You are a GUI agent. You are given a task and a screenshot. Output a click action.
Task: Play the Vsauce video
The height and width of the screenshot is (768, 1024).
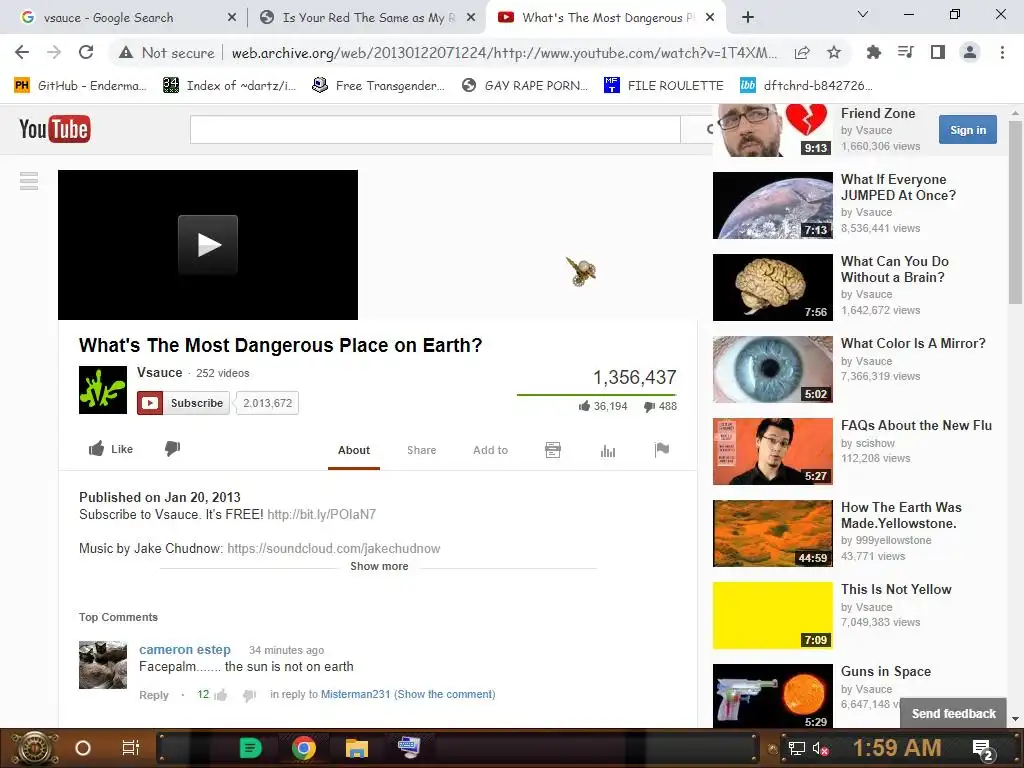click(x=208, y=245)
